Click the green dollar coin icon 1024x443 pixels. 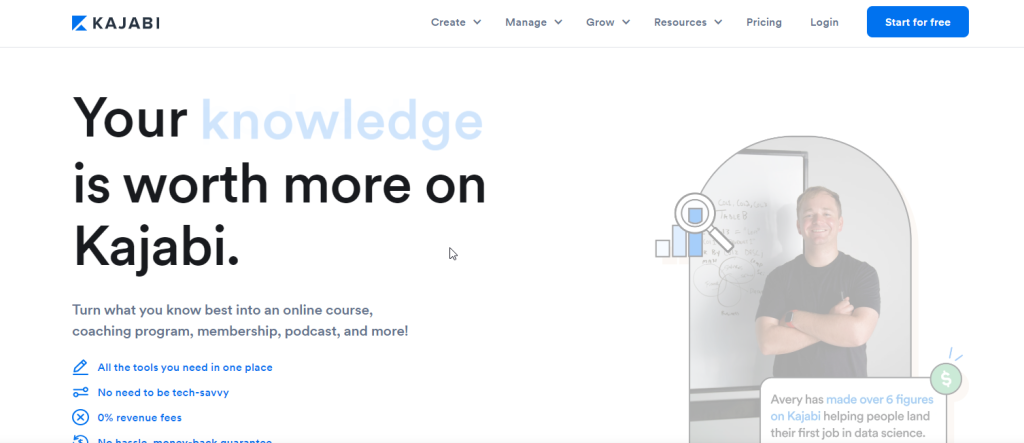(946, 378)
